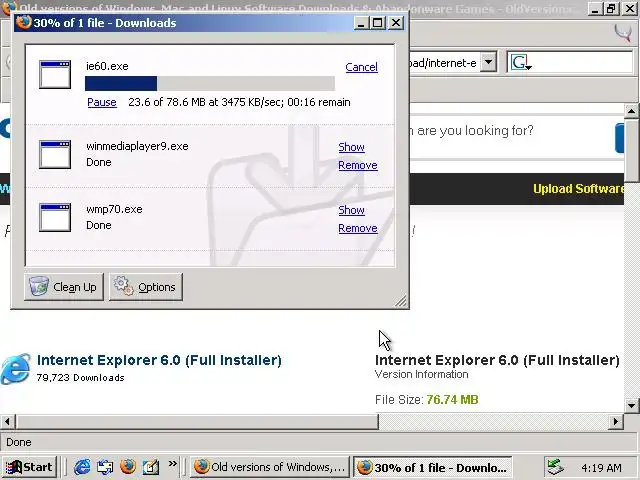The height and width of the screenshot is (480, 640).
Task: Click the horizontal scrollbar thumb
Action: pyautogui.click(x=197, y=421)
